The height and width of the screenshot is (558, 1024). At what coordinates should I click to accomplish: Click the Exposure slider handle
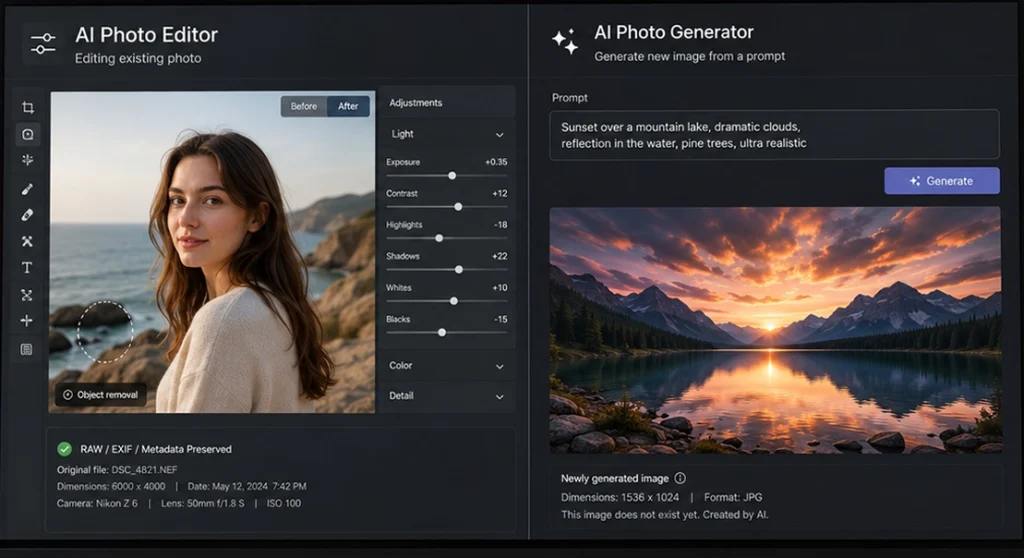pyautogui.click(x=452, y=176)
